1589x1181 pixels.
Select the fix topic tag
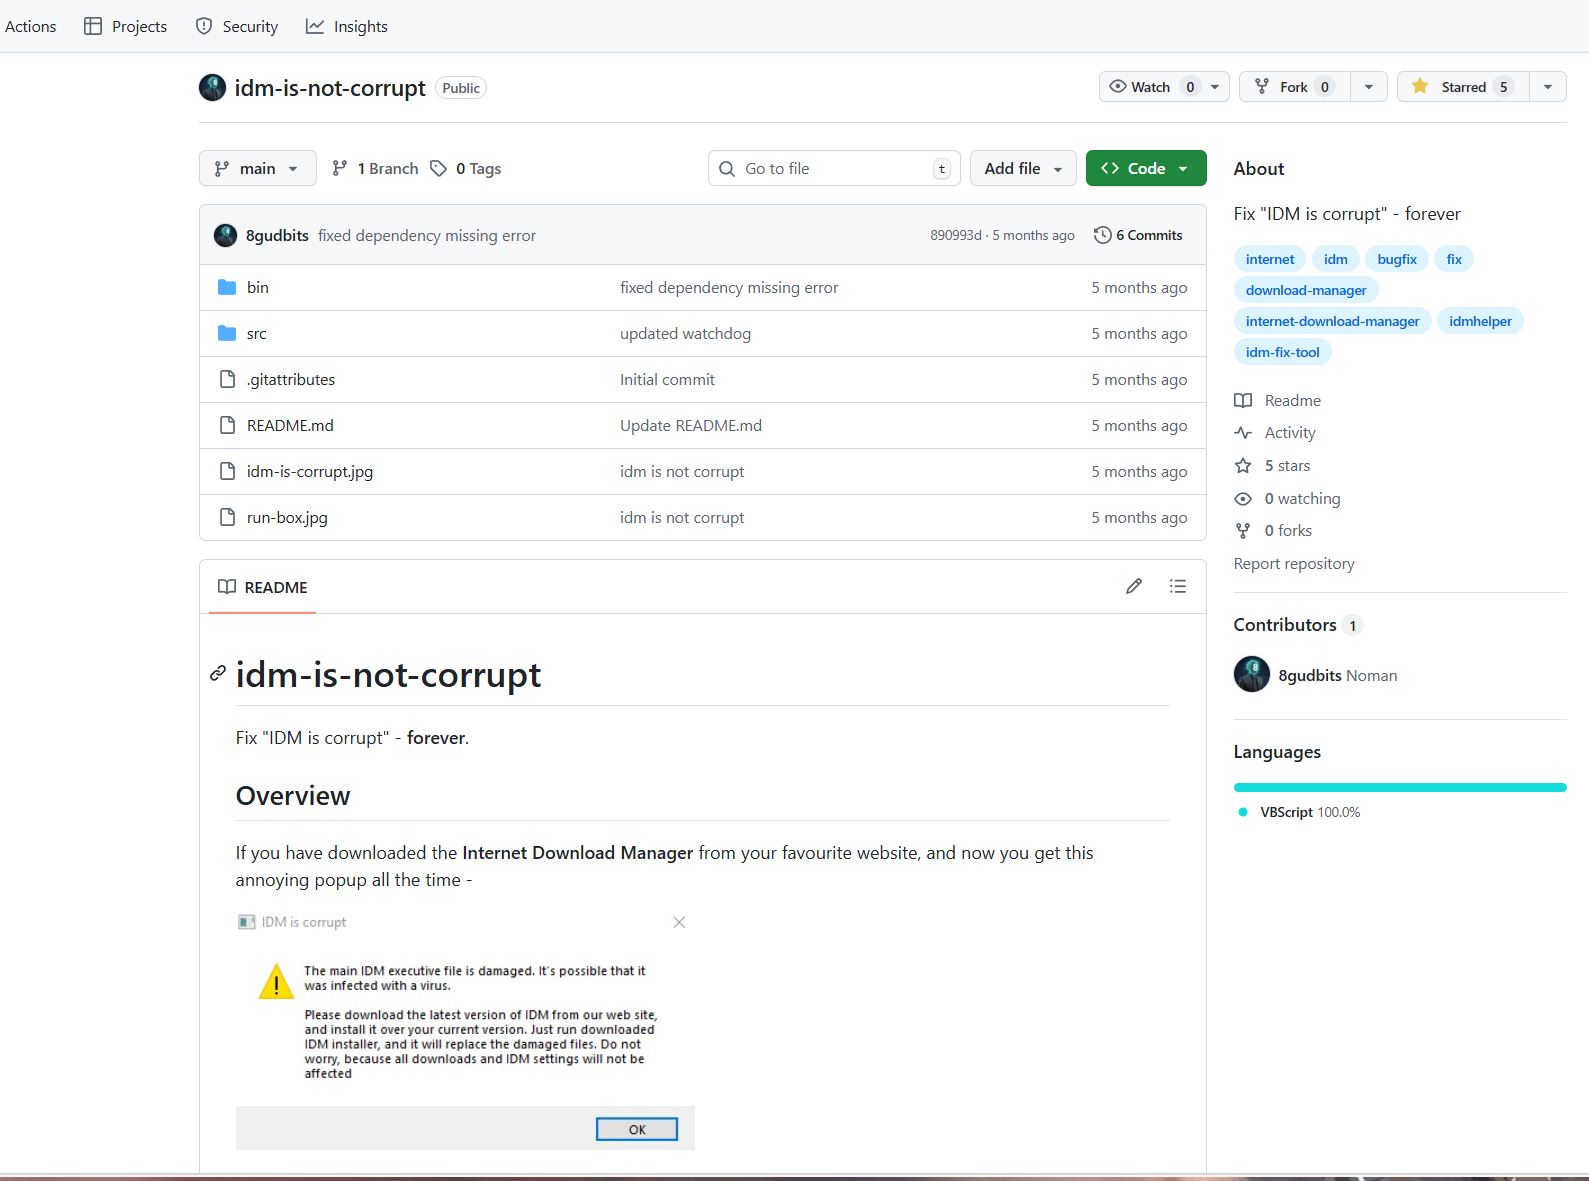click(1454, 259)
